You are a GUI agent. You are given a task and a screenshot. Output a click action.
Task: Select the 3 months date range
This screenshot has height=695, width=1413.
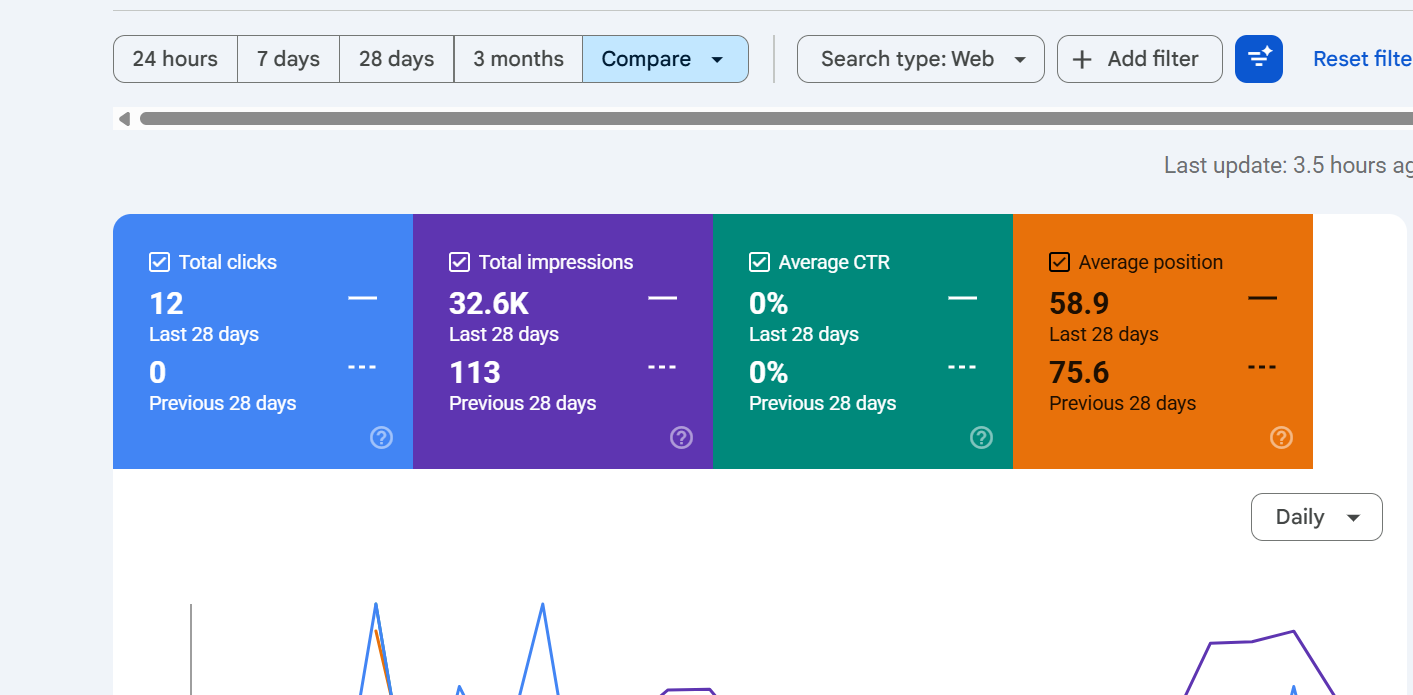coord(518,59)
